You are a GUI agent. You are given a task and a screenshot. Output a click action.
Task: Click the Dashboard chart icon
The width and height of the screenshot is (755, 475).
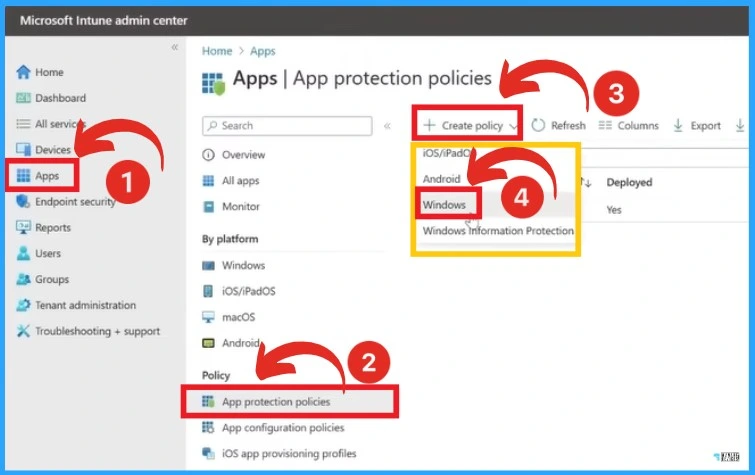(x=23, y=98)
